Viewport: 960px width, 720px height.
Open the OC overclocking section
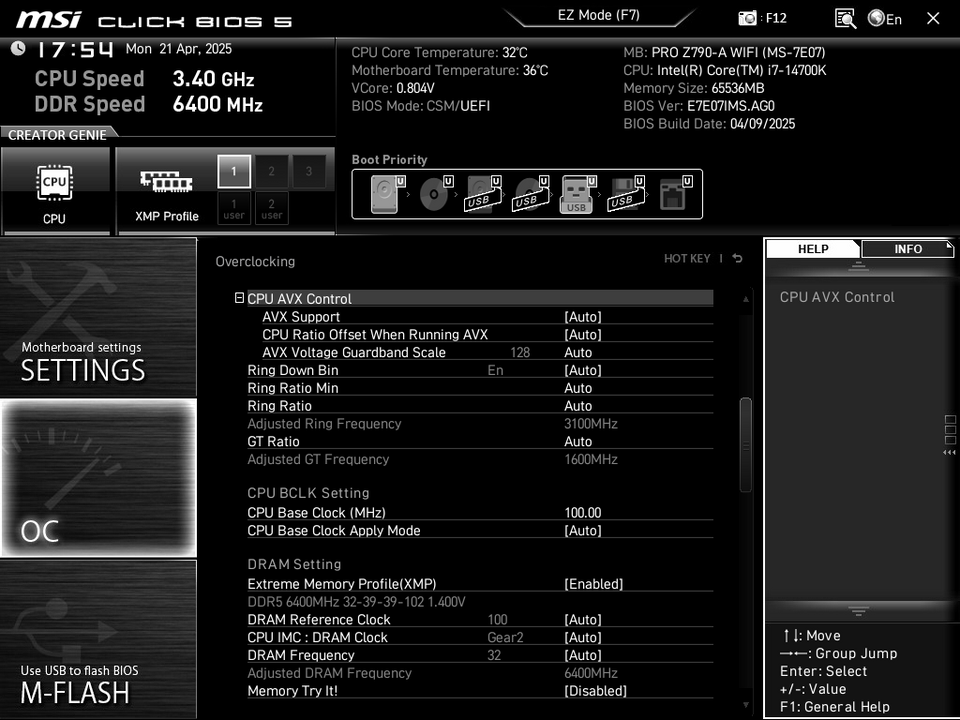point(98,478)
